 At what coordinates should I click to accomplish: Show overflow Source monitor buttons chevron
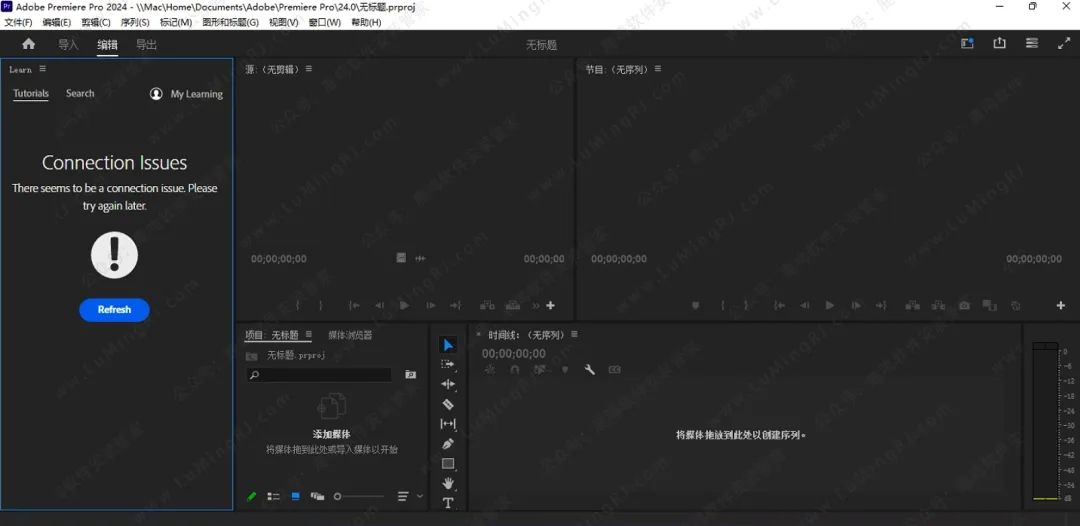click(536, 305)
